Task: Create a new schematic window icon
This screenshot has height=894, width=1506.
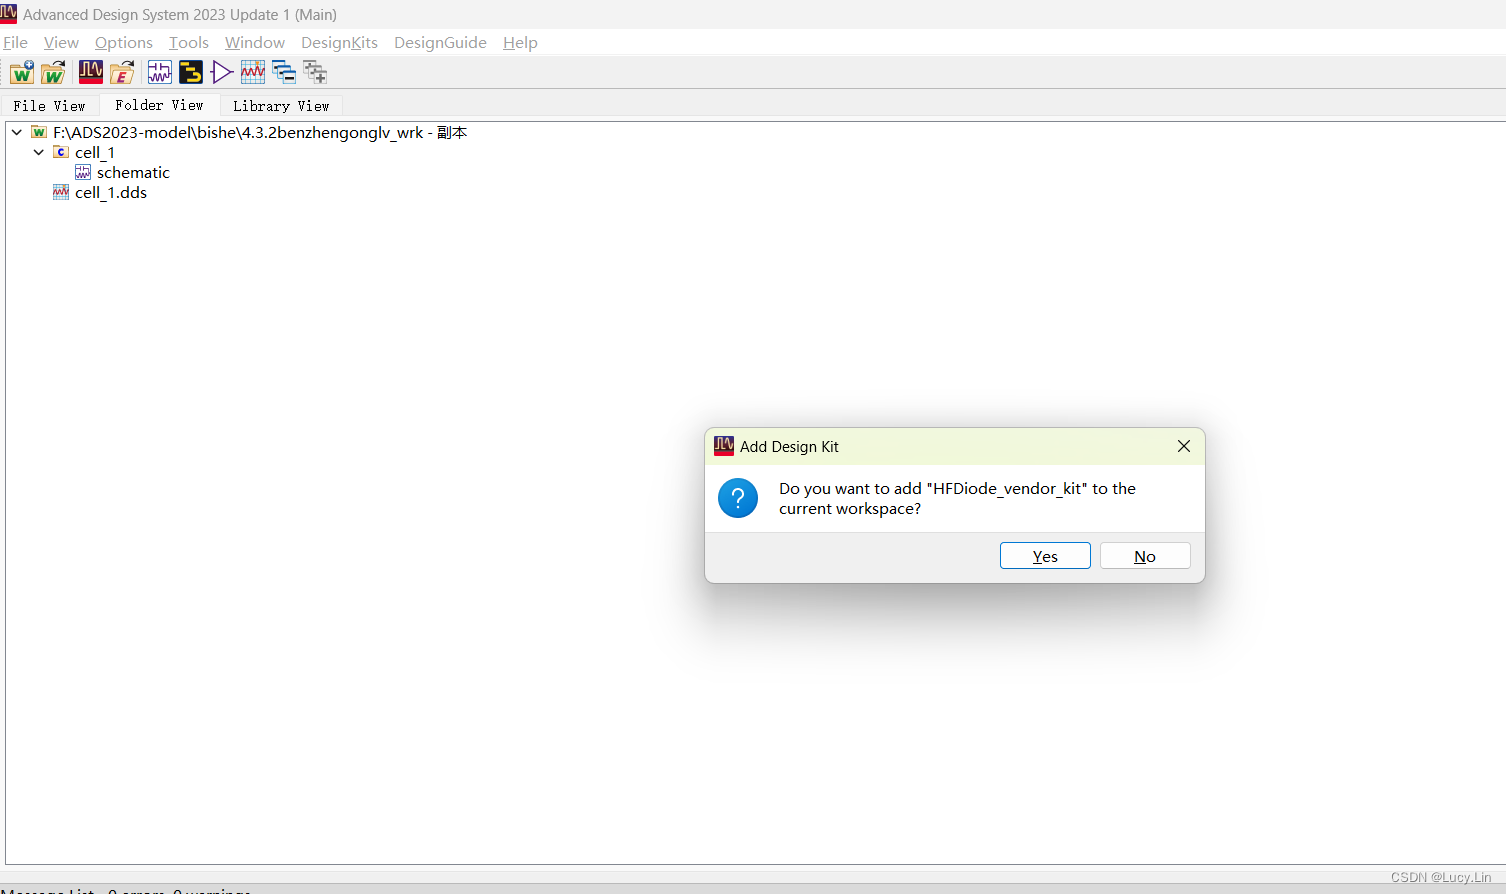Action: click(x=160, y=72)
